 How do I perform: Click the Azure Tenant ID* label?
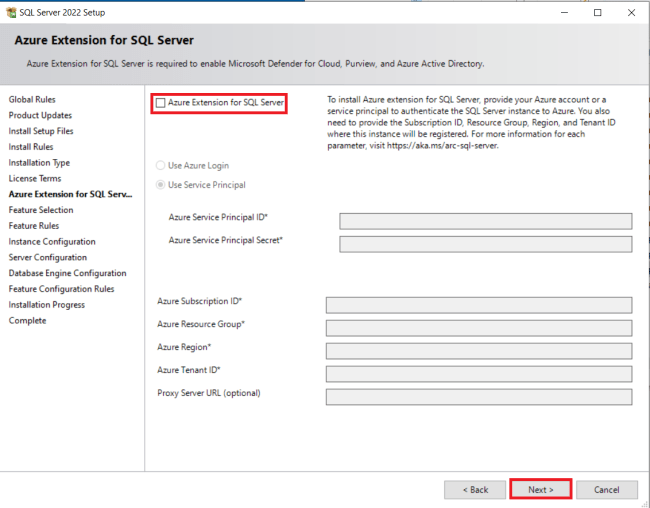(189, 370)
